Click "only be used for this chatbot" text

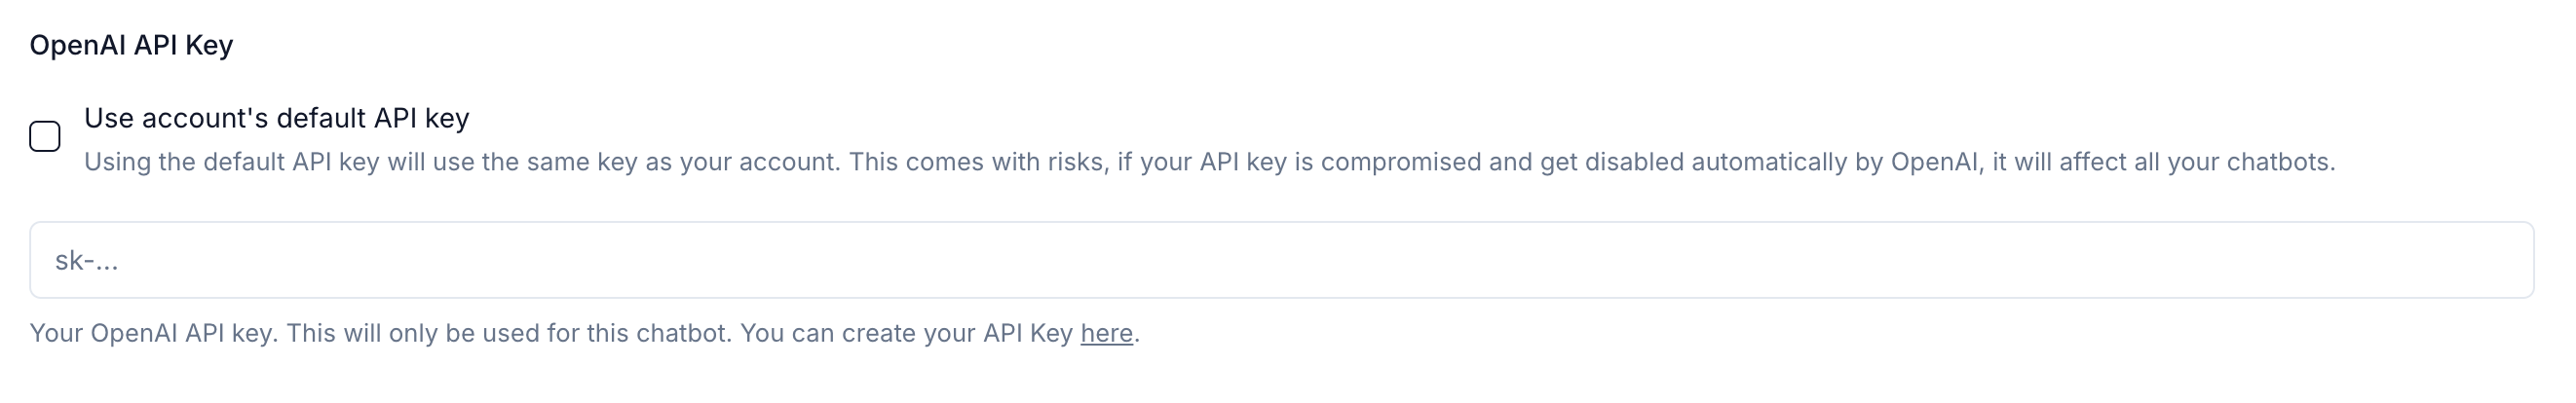560,333
